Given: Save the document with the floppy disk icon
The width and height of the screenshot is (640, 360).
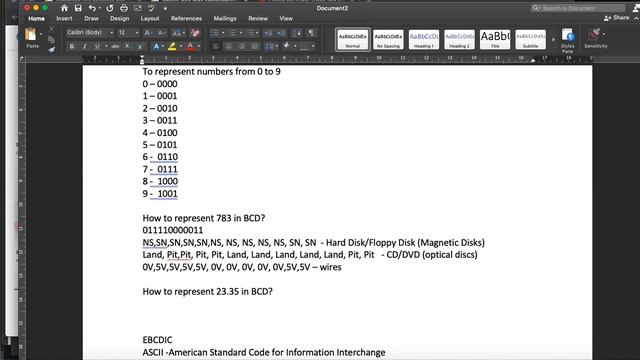Looking at the screenshot, I should [x=78, y=8].
